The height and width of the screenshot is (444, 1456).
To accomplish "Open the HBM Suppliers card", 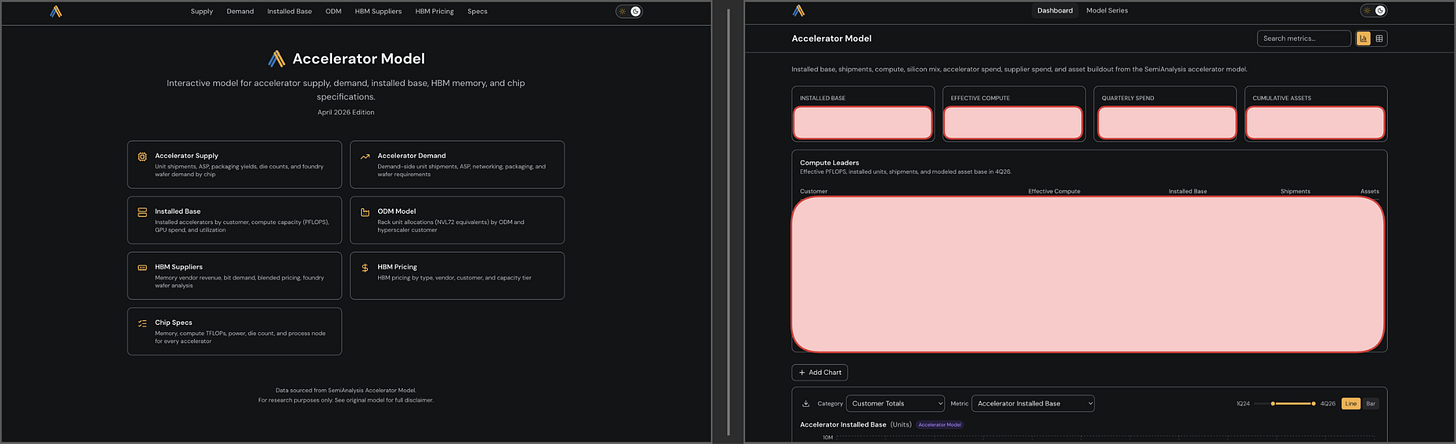I will coord(234,275).
